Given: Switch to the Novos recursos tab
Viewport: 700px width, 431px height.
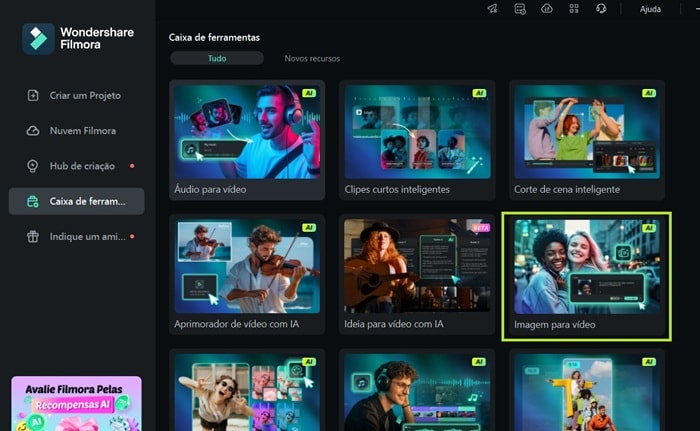Looking at the screenshot, I should [x=312, y=59].
